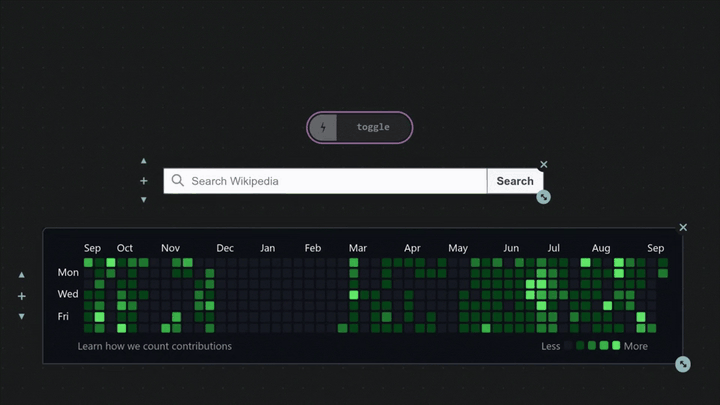Click down arrow beside contributions widget

(x=22, y=316)
